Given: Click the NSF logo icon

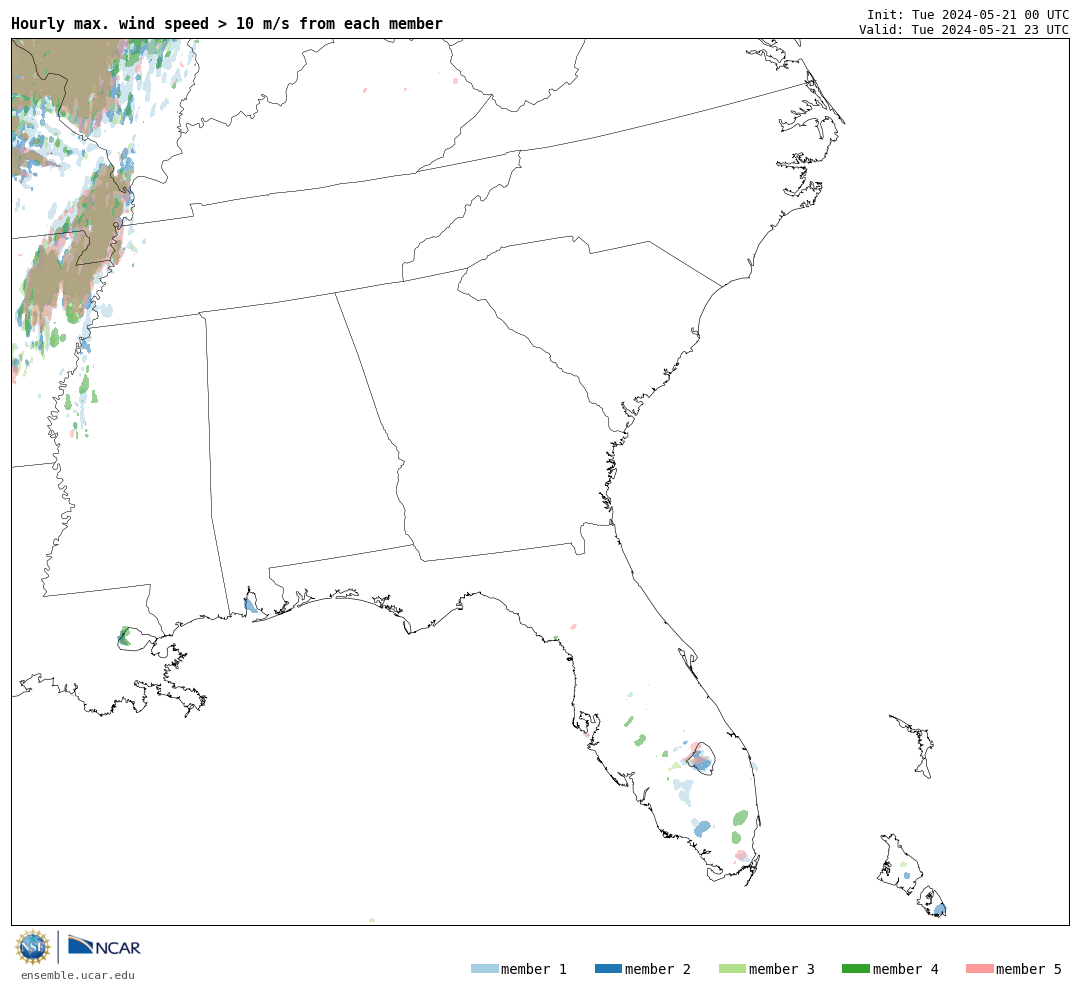Looking at the screenshot, I should click(33, 947).
